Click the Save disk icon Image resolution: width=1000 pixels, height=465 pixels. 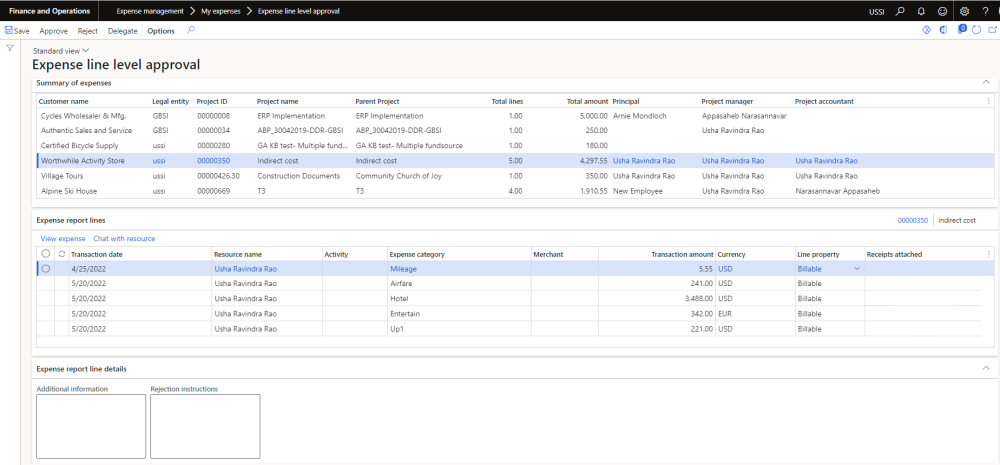point(9,31)
